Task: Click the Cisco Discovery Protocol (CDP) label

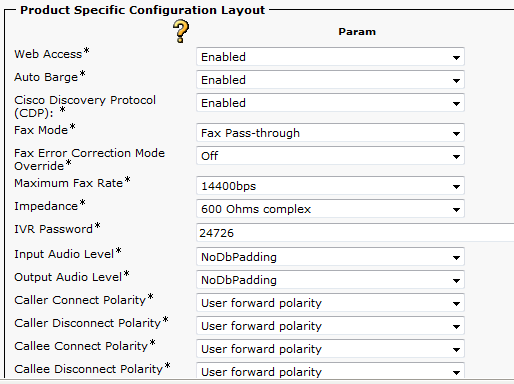Action: point(85,106)
